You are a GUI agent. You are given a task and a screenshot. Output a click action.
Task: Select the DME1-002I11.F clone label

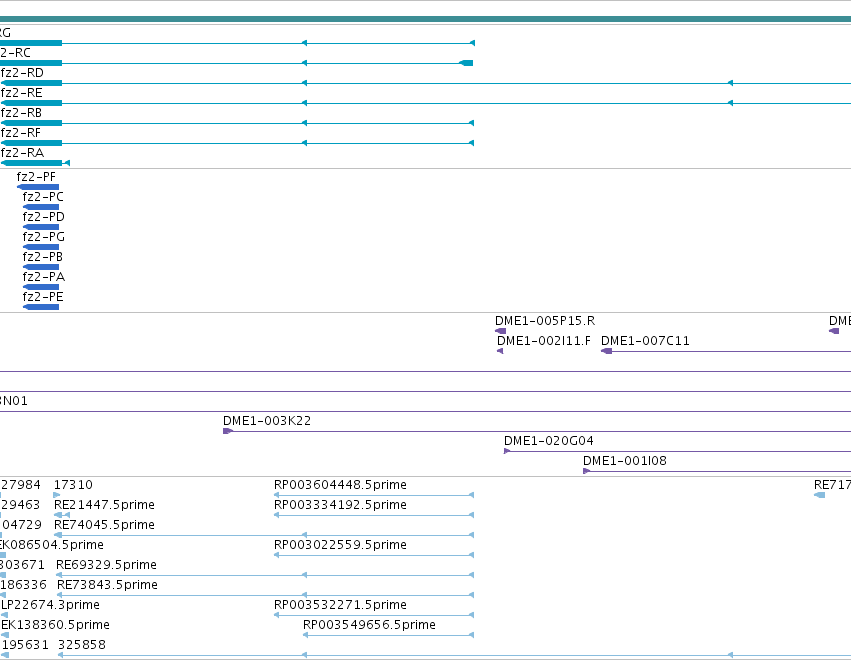pyautogui.click(x=544, y=341)
